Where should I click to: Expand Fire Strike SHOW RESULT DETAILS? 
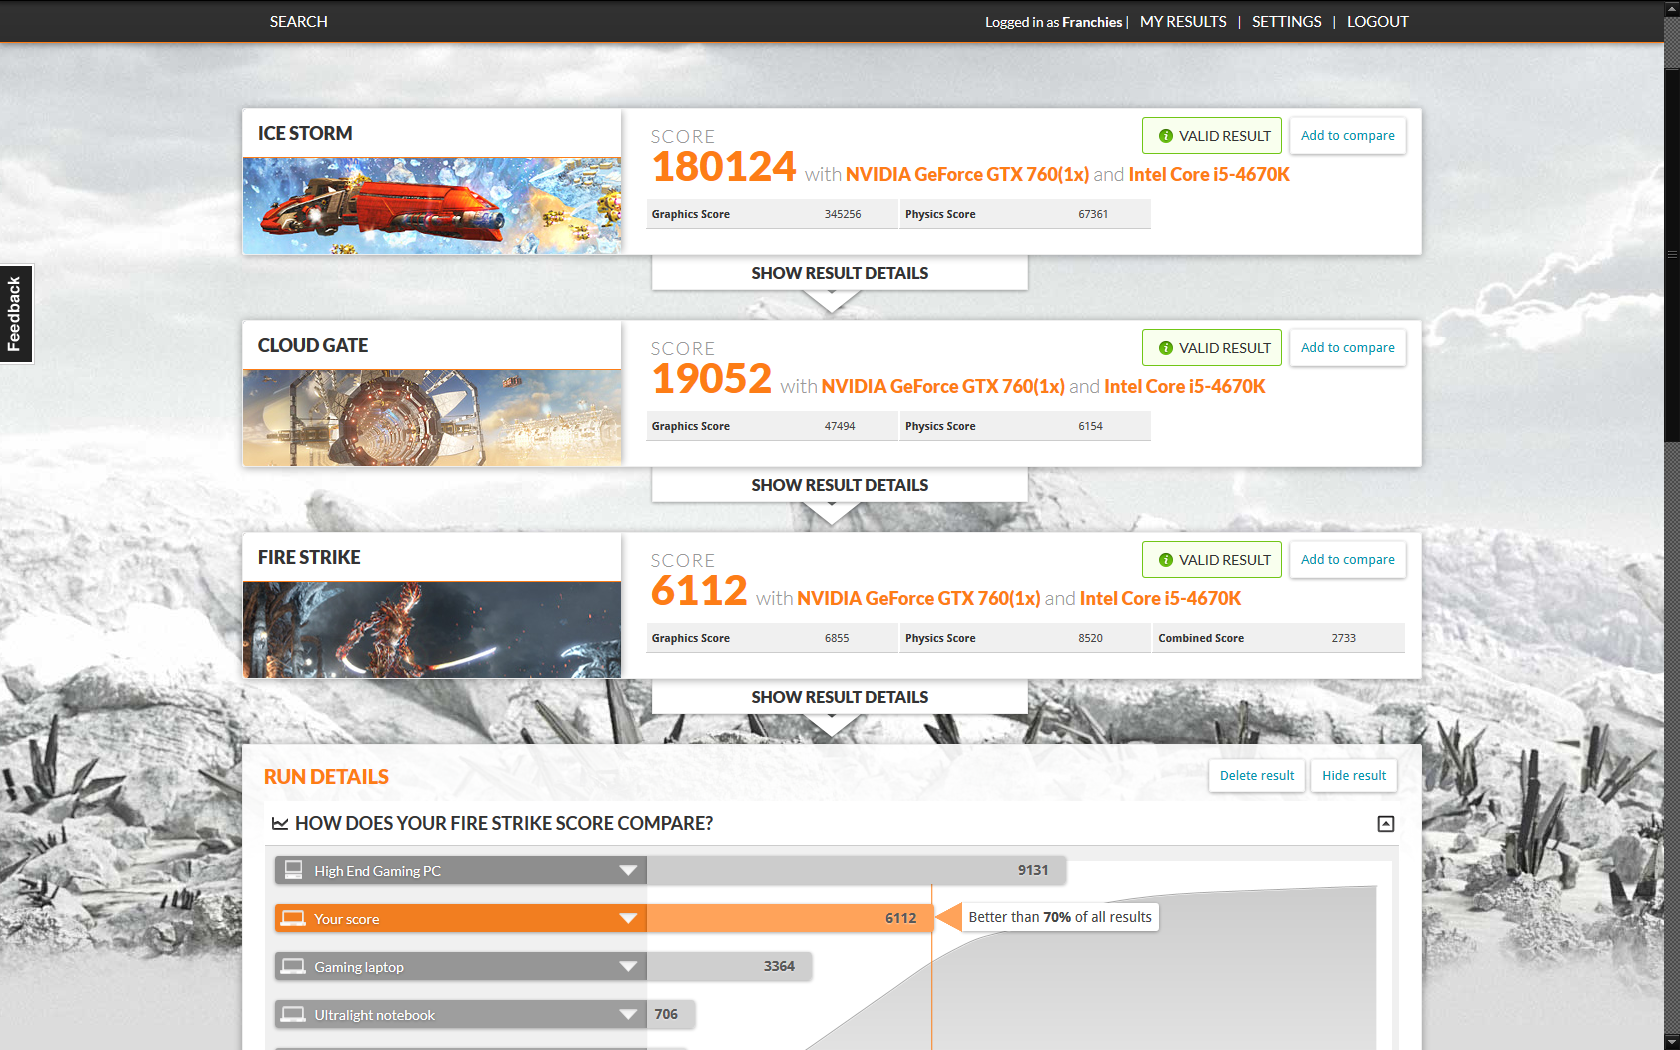click(840, 697)
